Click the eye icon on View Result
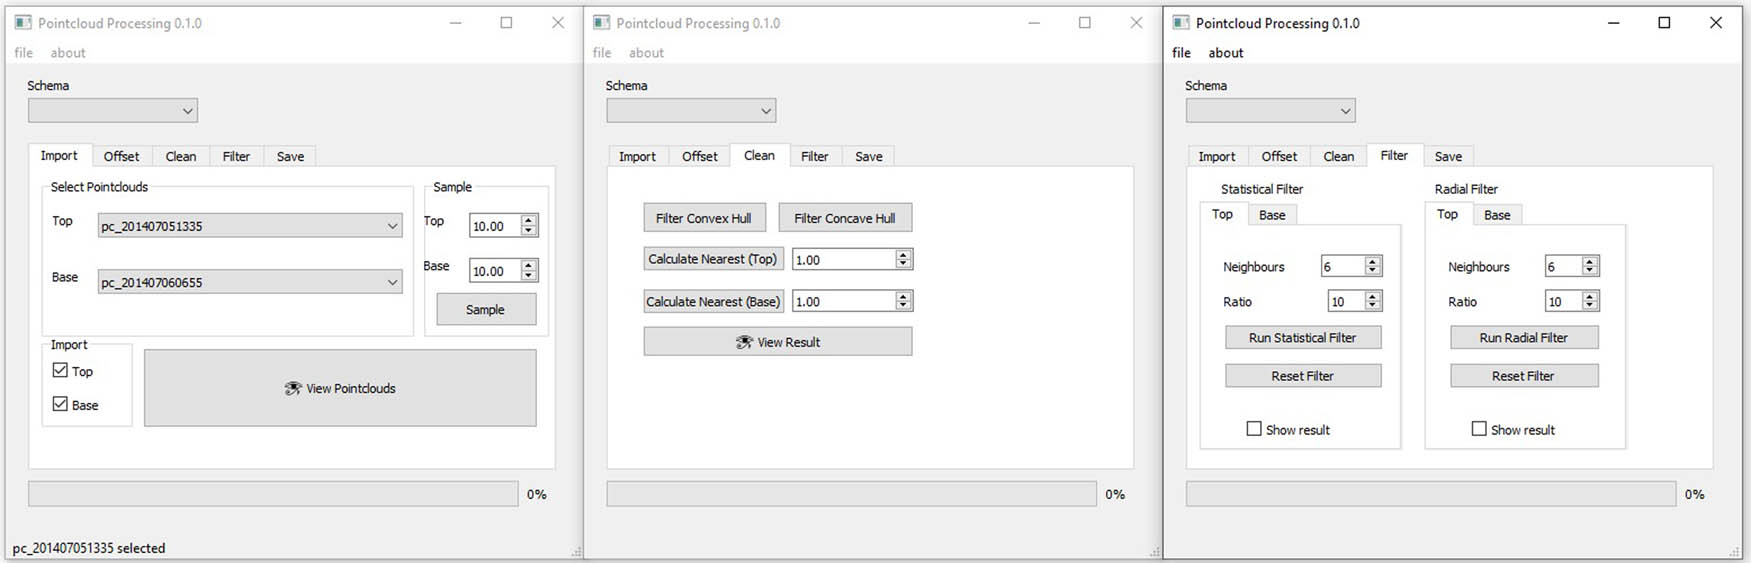This screenshot has height=563, width=1751. pyautogui.click(x=744, y=342)
